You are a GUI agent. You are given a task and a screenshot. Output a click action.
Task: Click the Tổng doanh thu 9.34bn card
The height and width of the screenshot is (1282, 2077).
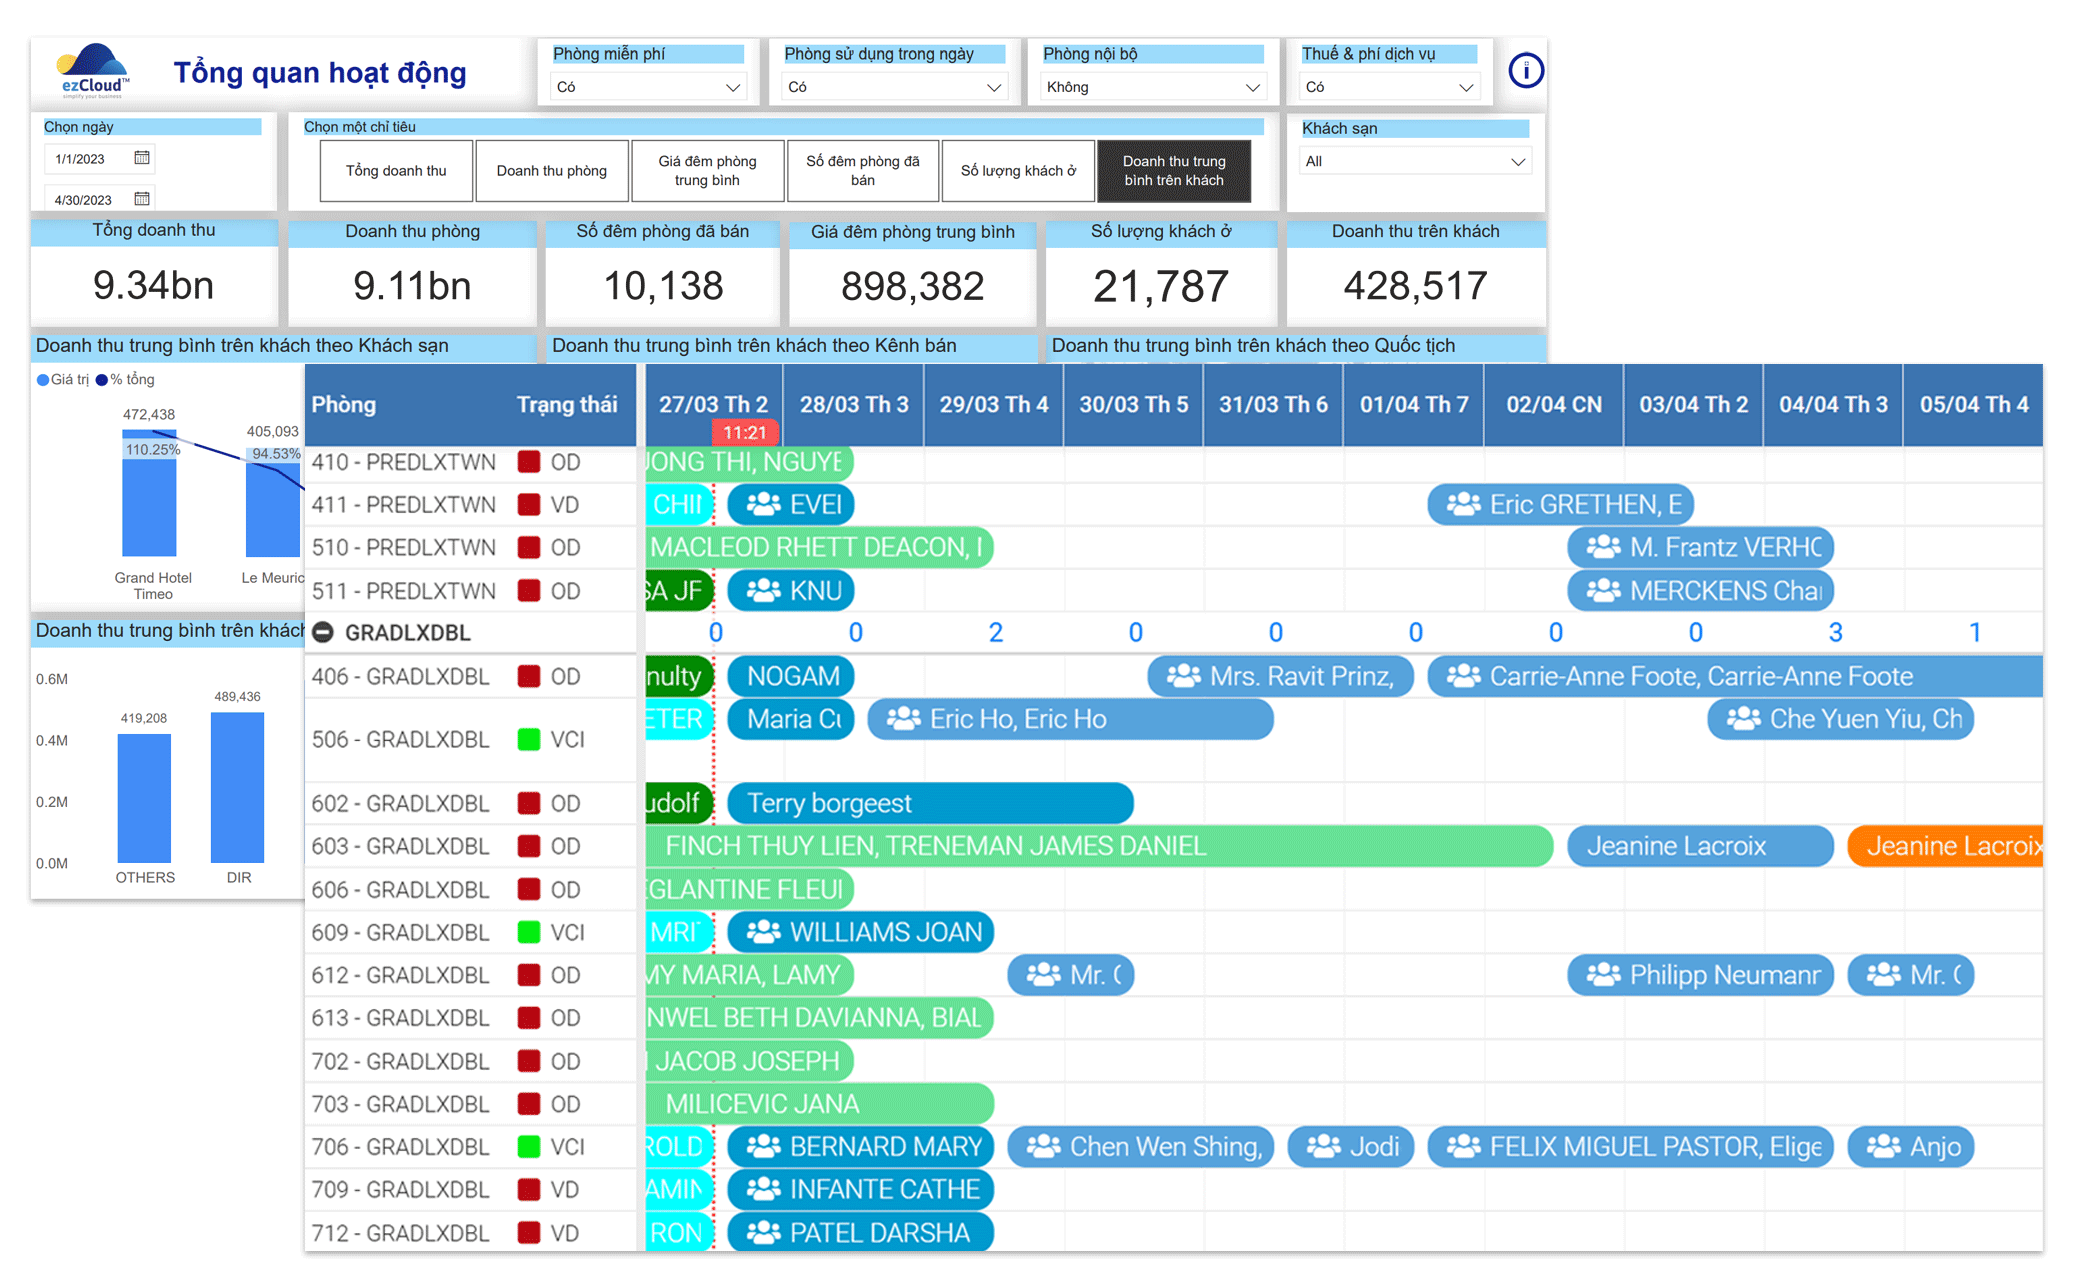click(154, 273)
